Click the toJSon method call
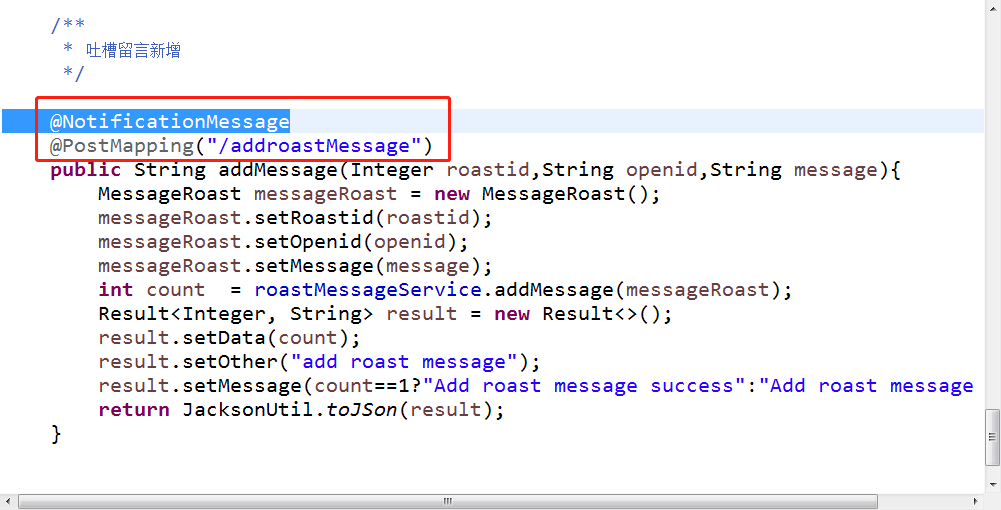Viewport: 1001px width, 510px height. coord(363,410)
